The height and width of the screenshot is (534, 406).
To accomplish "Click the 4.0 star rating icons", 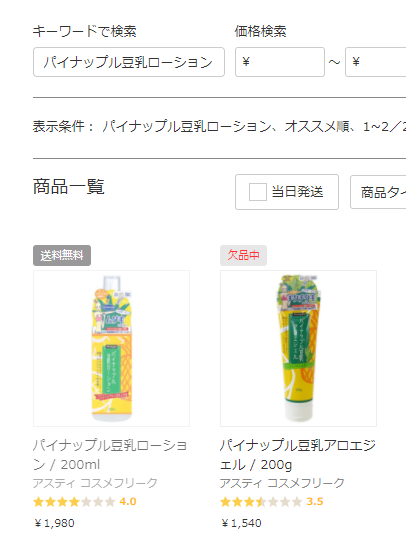I will pos(74,502).
